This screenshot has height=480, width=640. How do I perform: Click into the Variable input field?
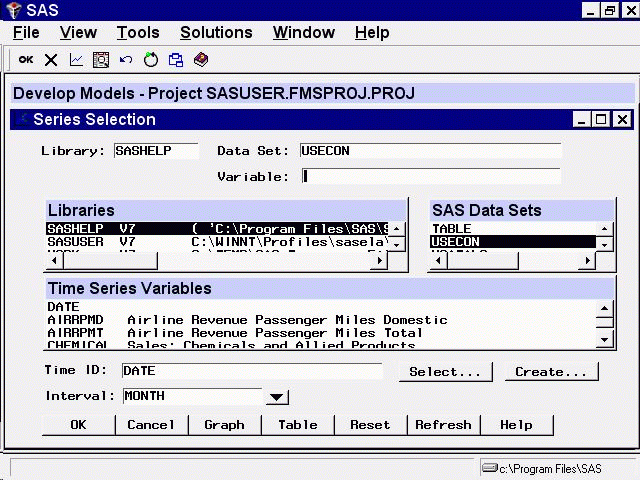(x=430, y=177)
